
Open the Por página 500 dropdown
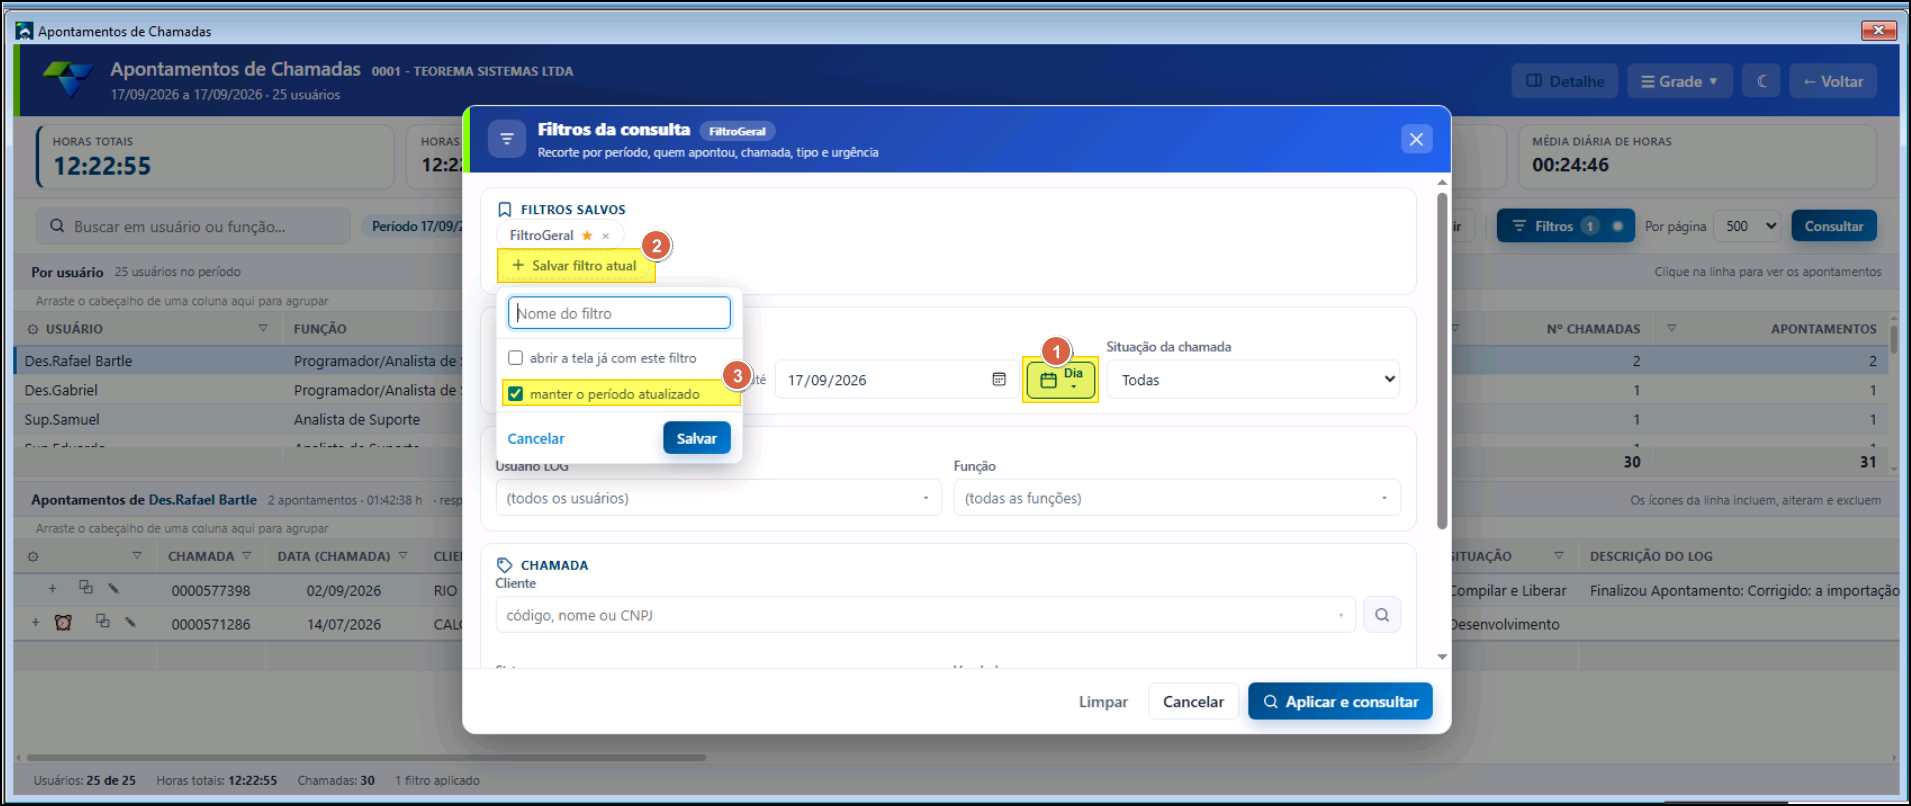click(x=1747, y=226)
